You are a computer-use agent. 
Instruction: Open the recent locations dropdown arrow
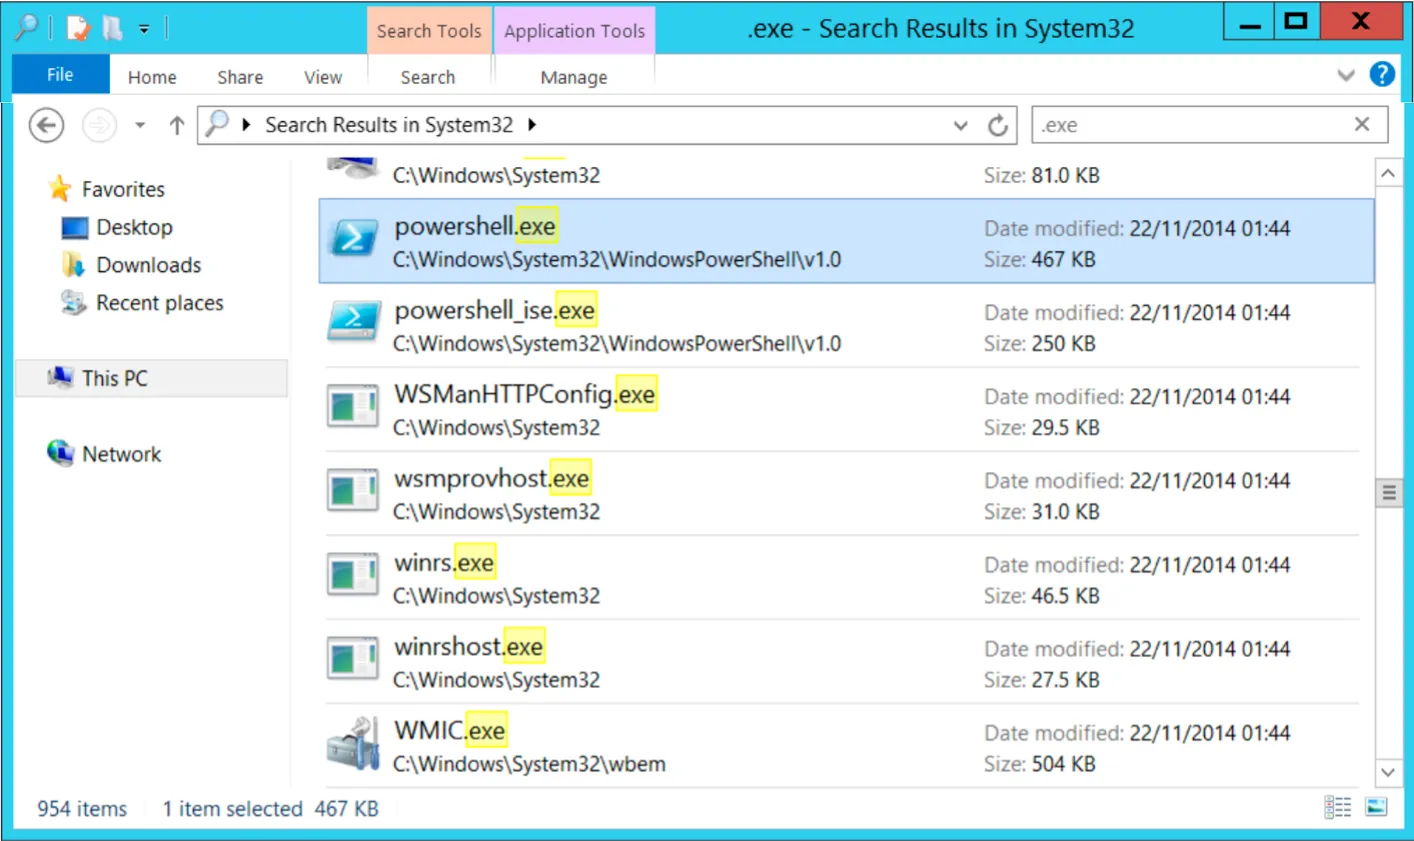coord(140,125)
